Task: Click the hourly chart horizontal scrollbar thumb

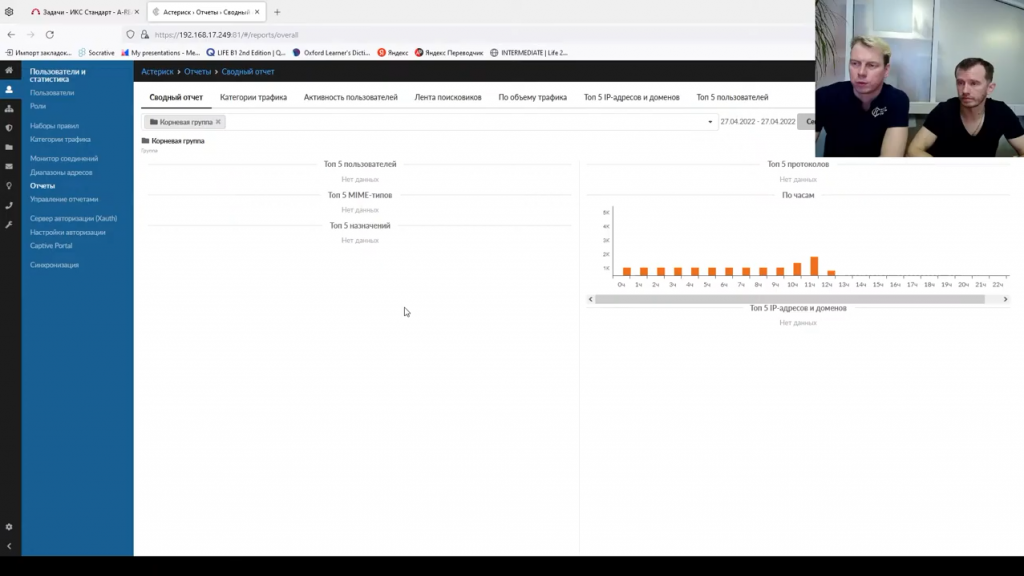Action: pos(790,299)
